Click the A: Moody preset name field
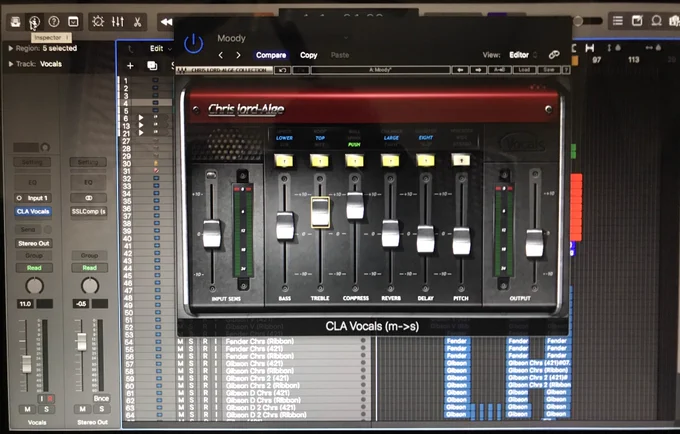The image size is (680, 434). [381, 70]
